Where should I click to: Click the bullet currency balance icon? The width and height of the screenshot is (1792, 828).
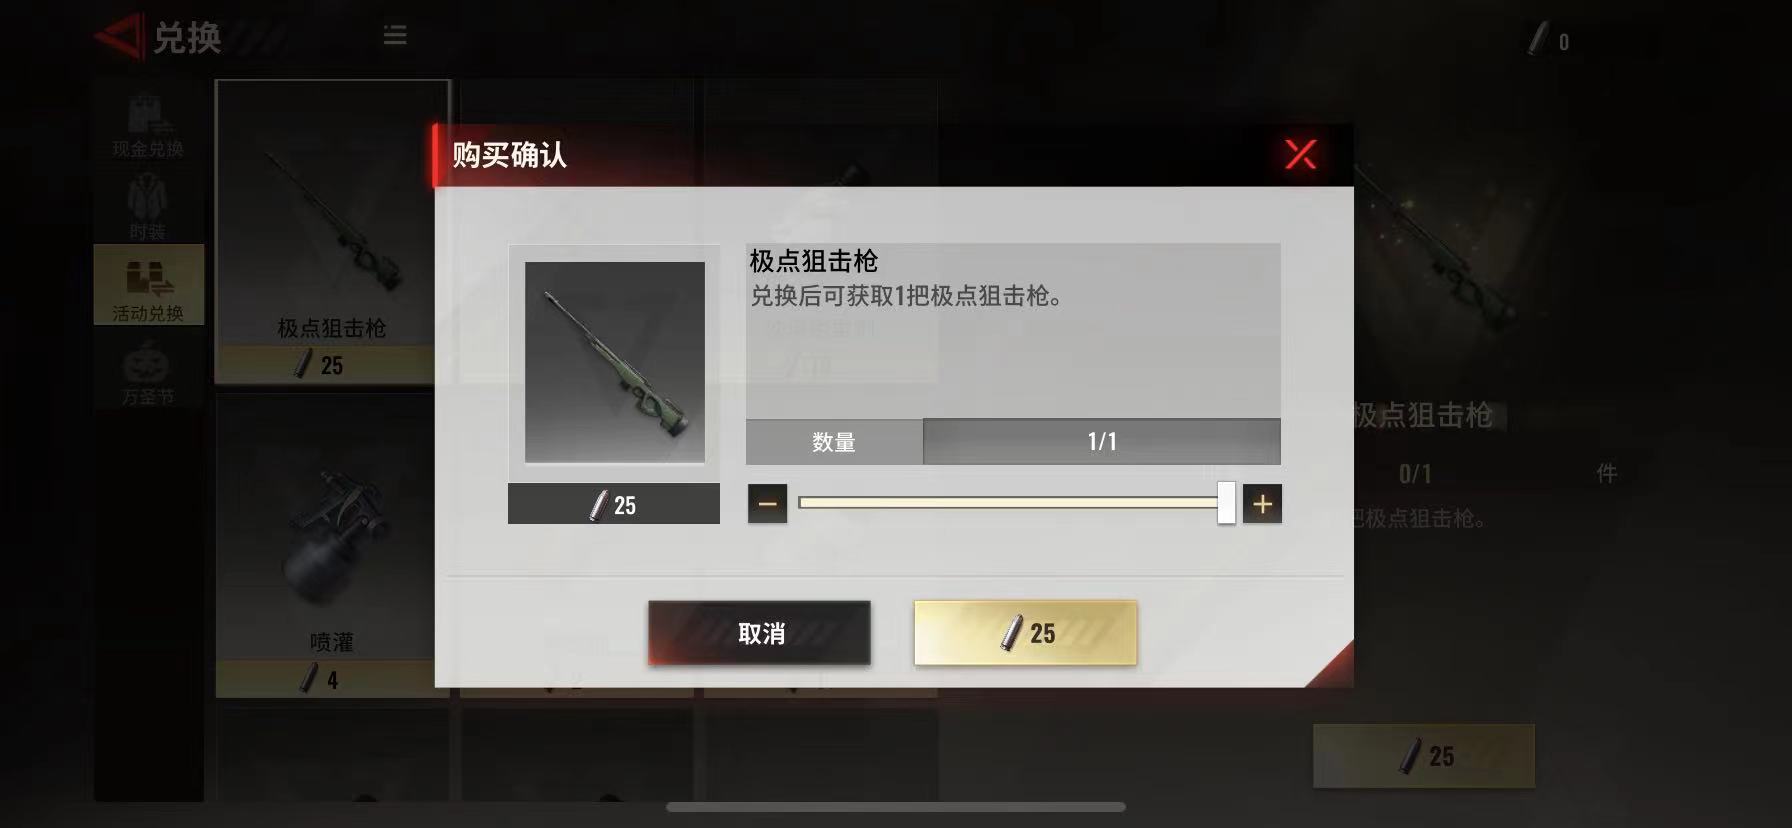(1538, 40)
